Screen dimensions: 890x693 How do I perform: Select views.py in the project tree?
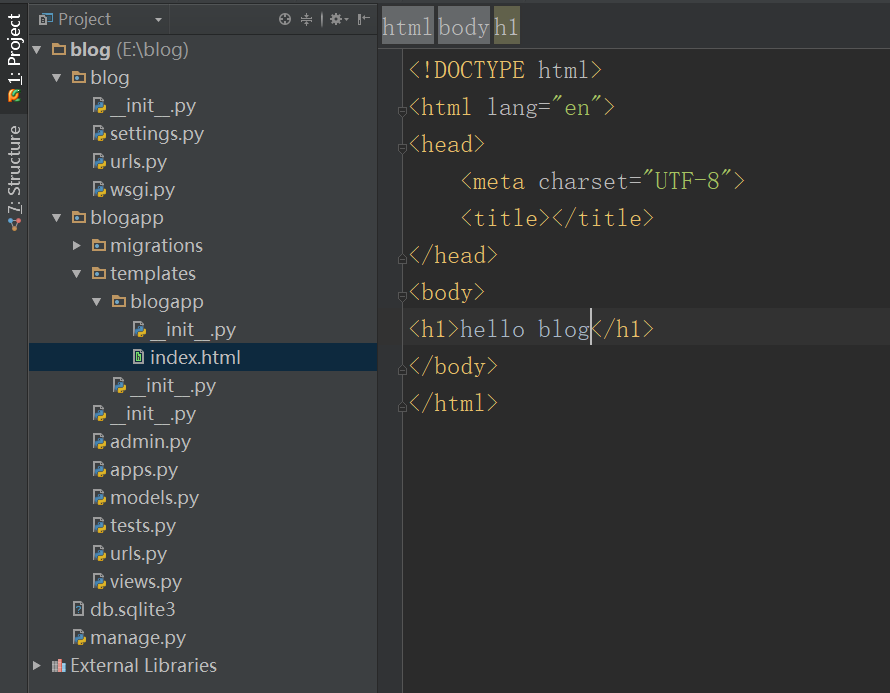(146, 582)
